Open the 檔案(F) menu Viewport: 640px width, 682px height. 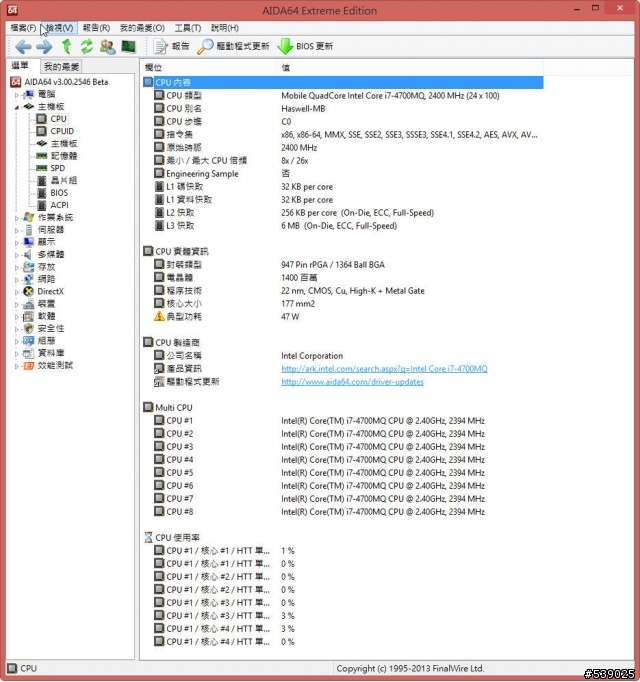[23, 28]
